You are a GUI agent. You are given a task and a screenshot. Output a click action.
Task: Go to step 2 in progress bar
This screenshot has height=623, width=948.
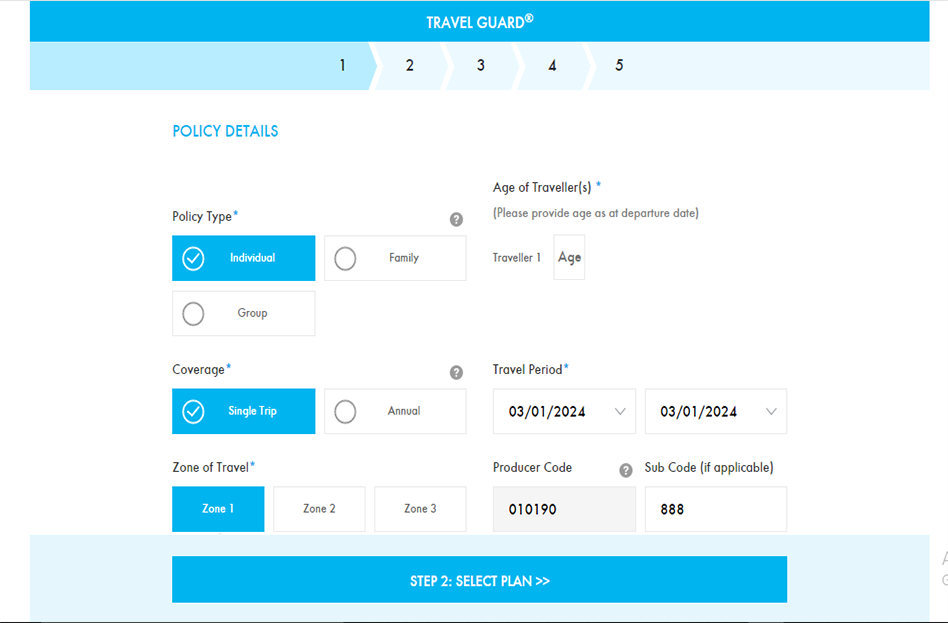[410, 65]
